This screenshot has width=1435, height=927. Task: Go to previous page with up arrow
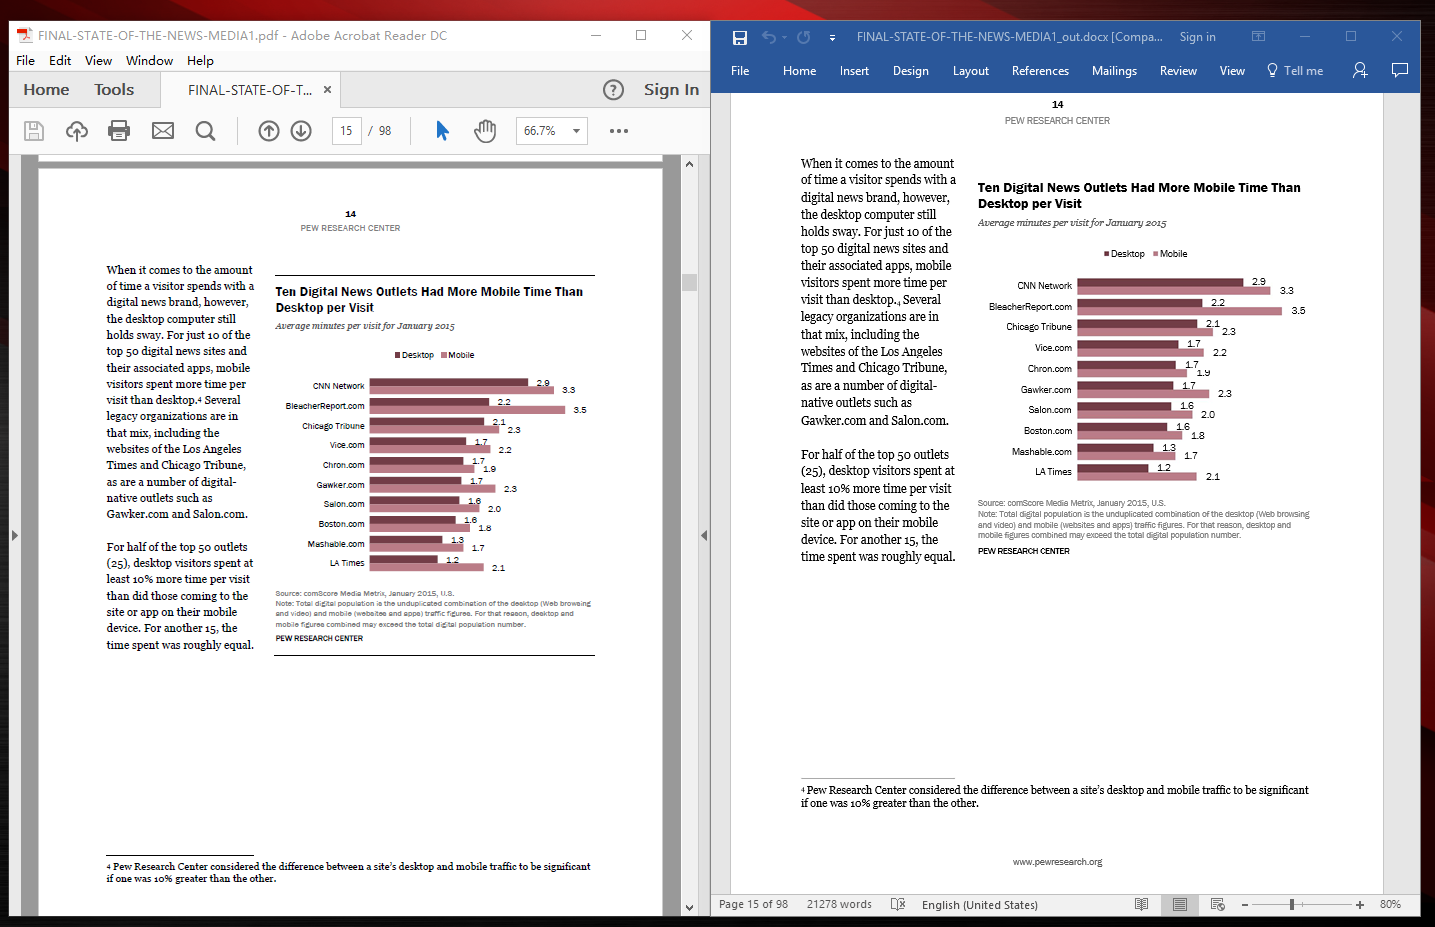pos(269,131)
